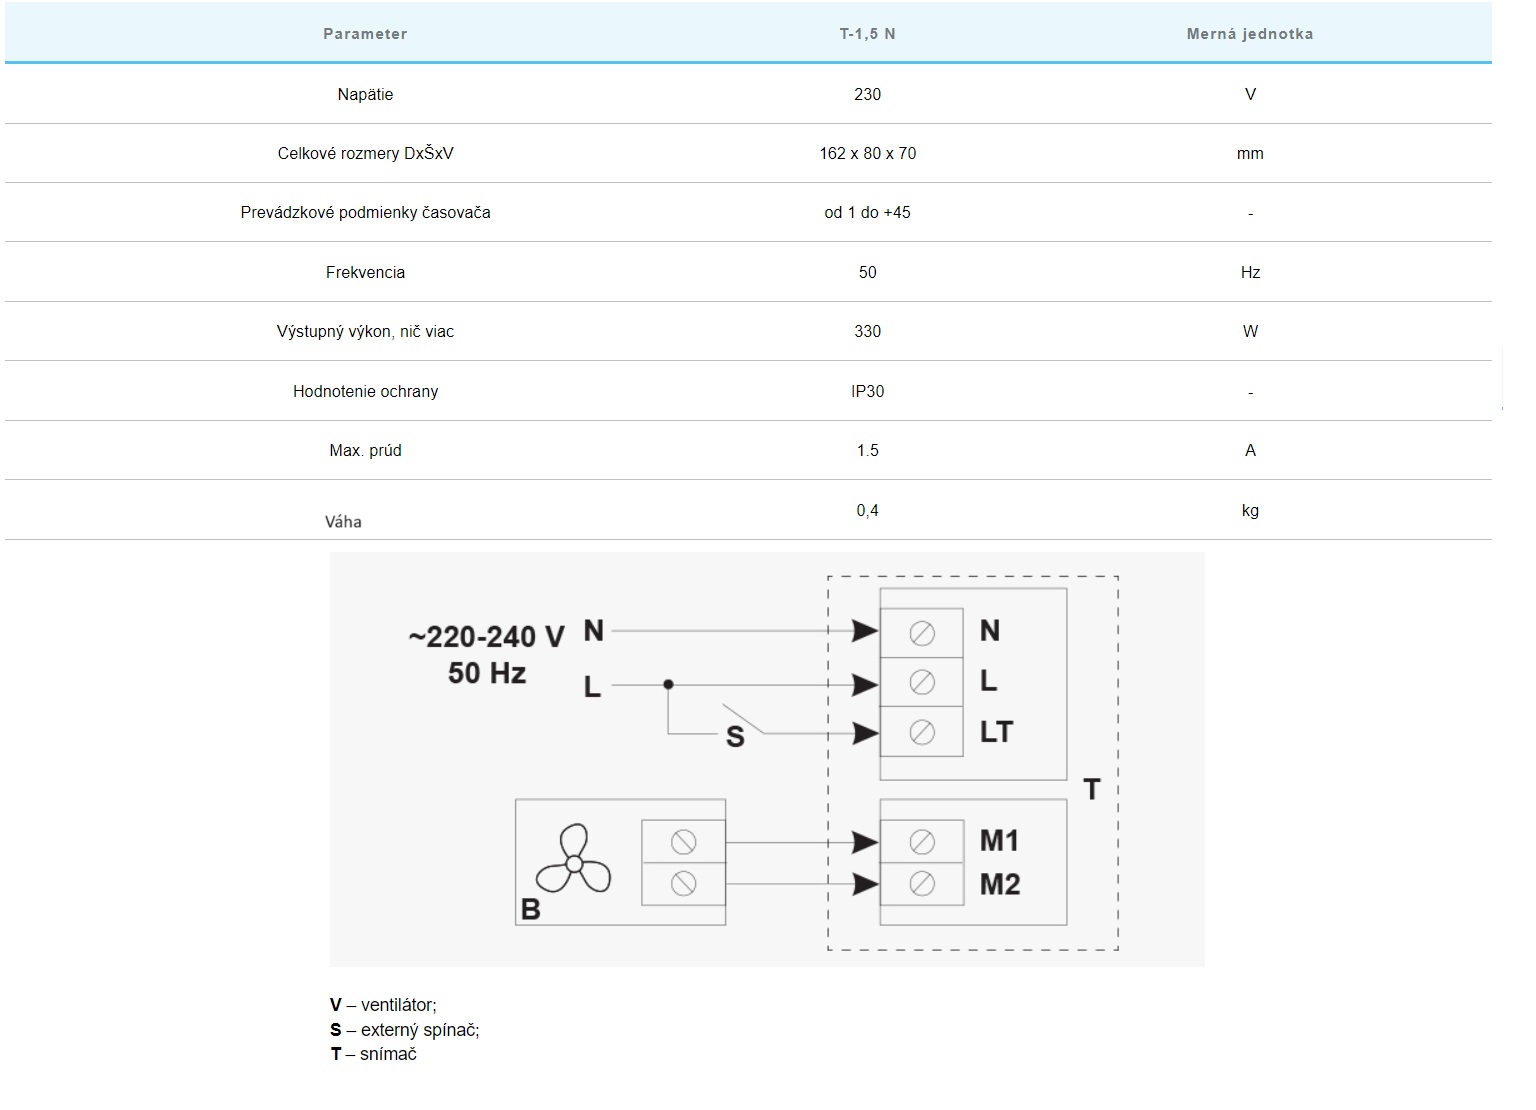Click the M1 screw terminal symbol
The height and width of the screenshot is (1110, 1536).
tap(922, 842)
